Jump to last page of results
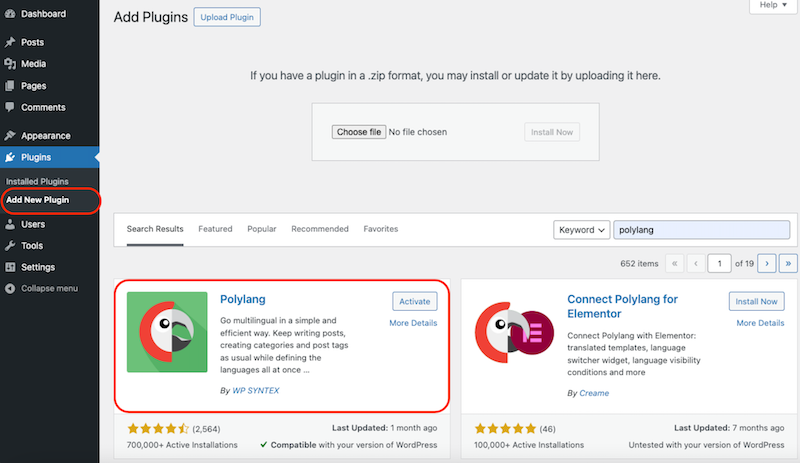Screen dimensions: 800x463 click(x=788, y=263)
